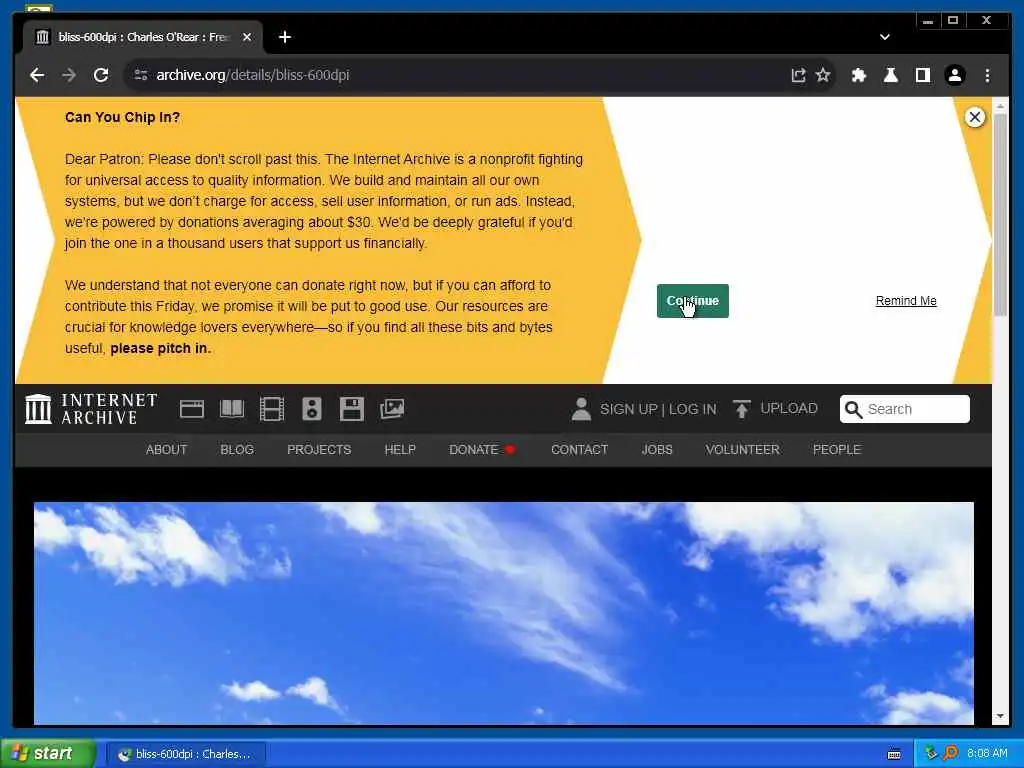Click the Internet Archive logo

pyautogui.click(x=91, y=409)
